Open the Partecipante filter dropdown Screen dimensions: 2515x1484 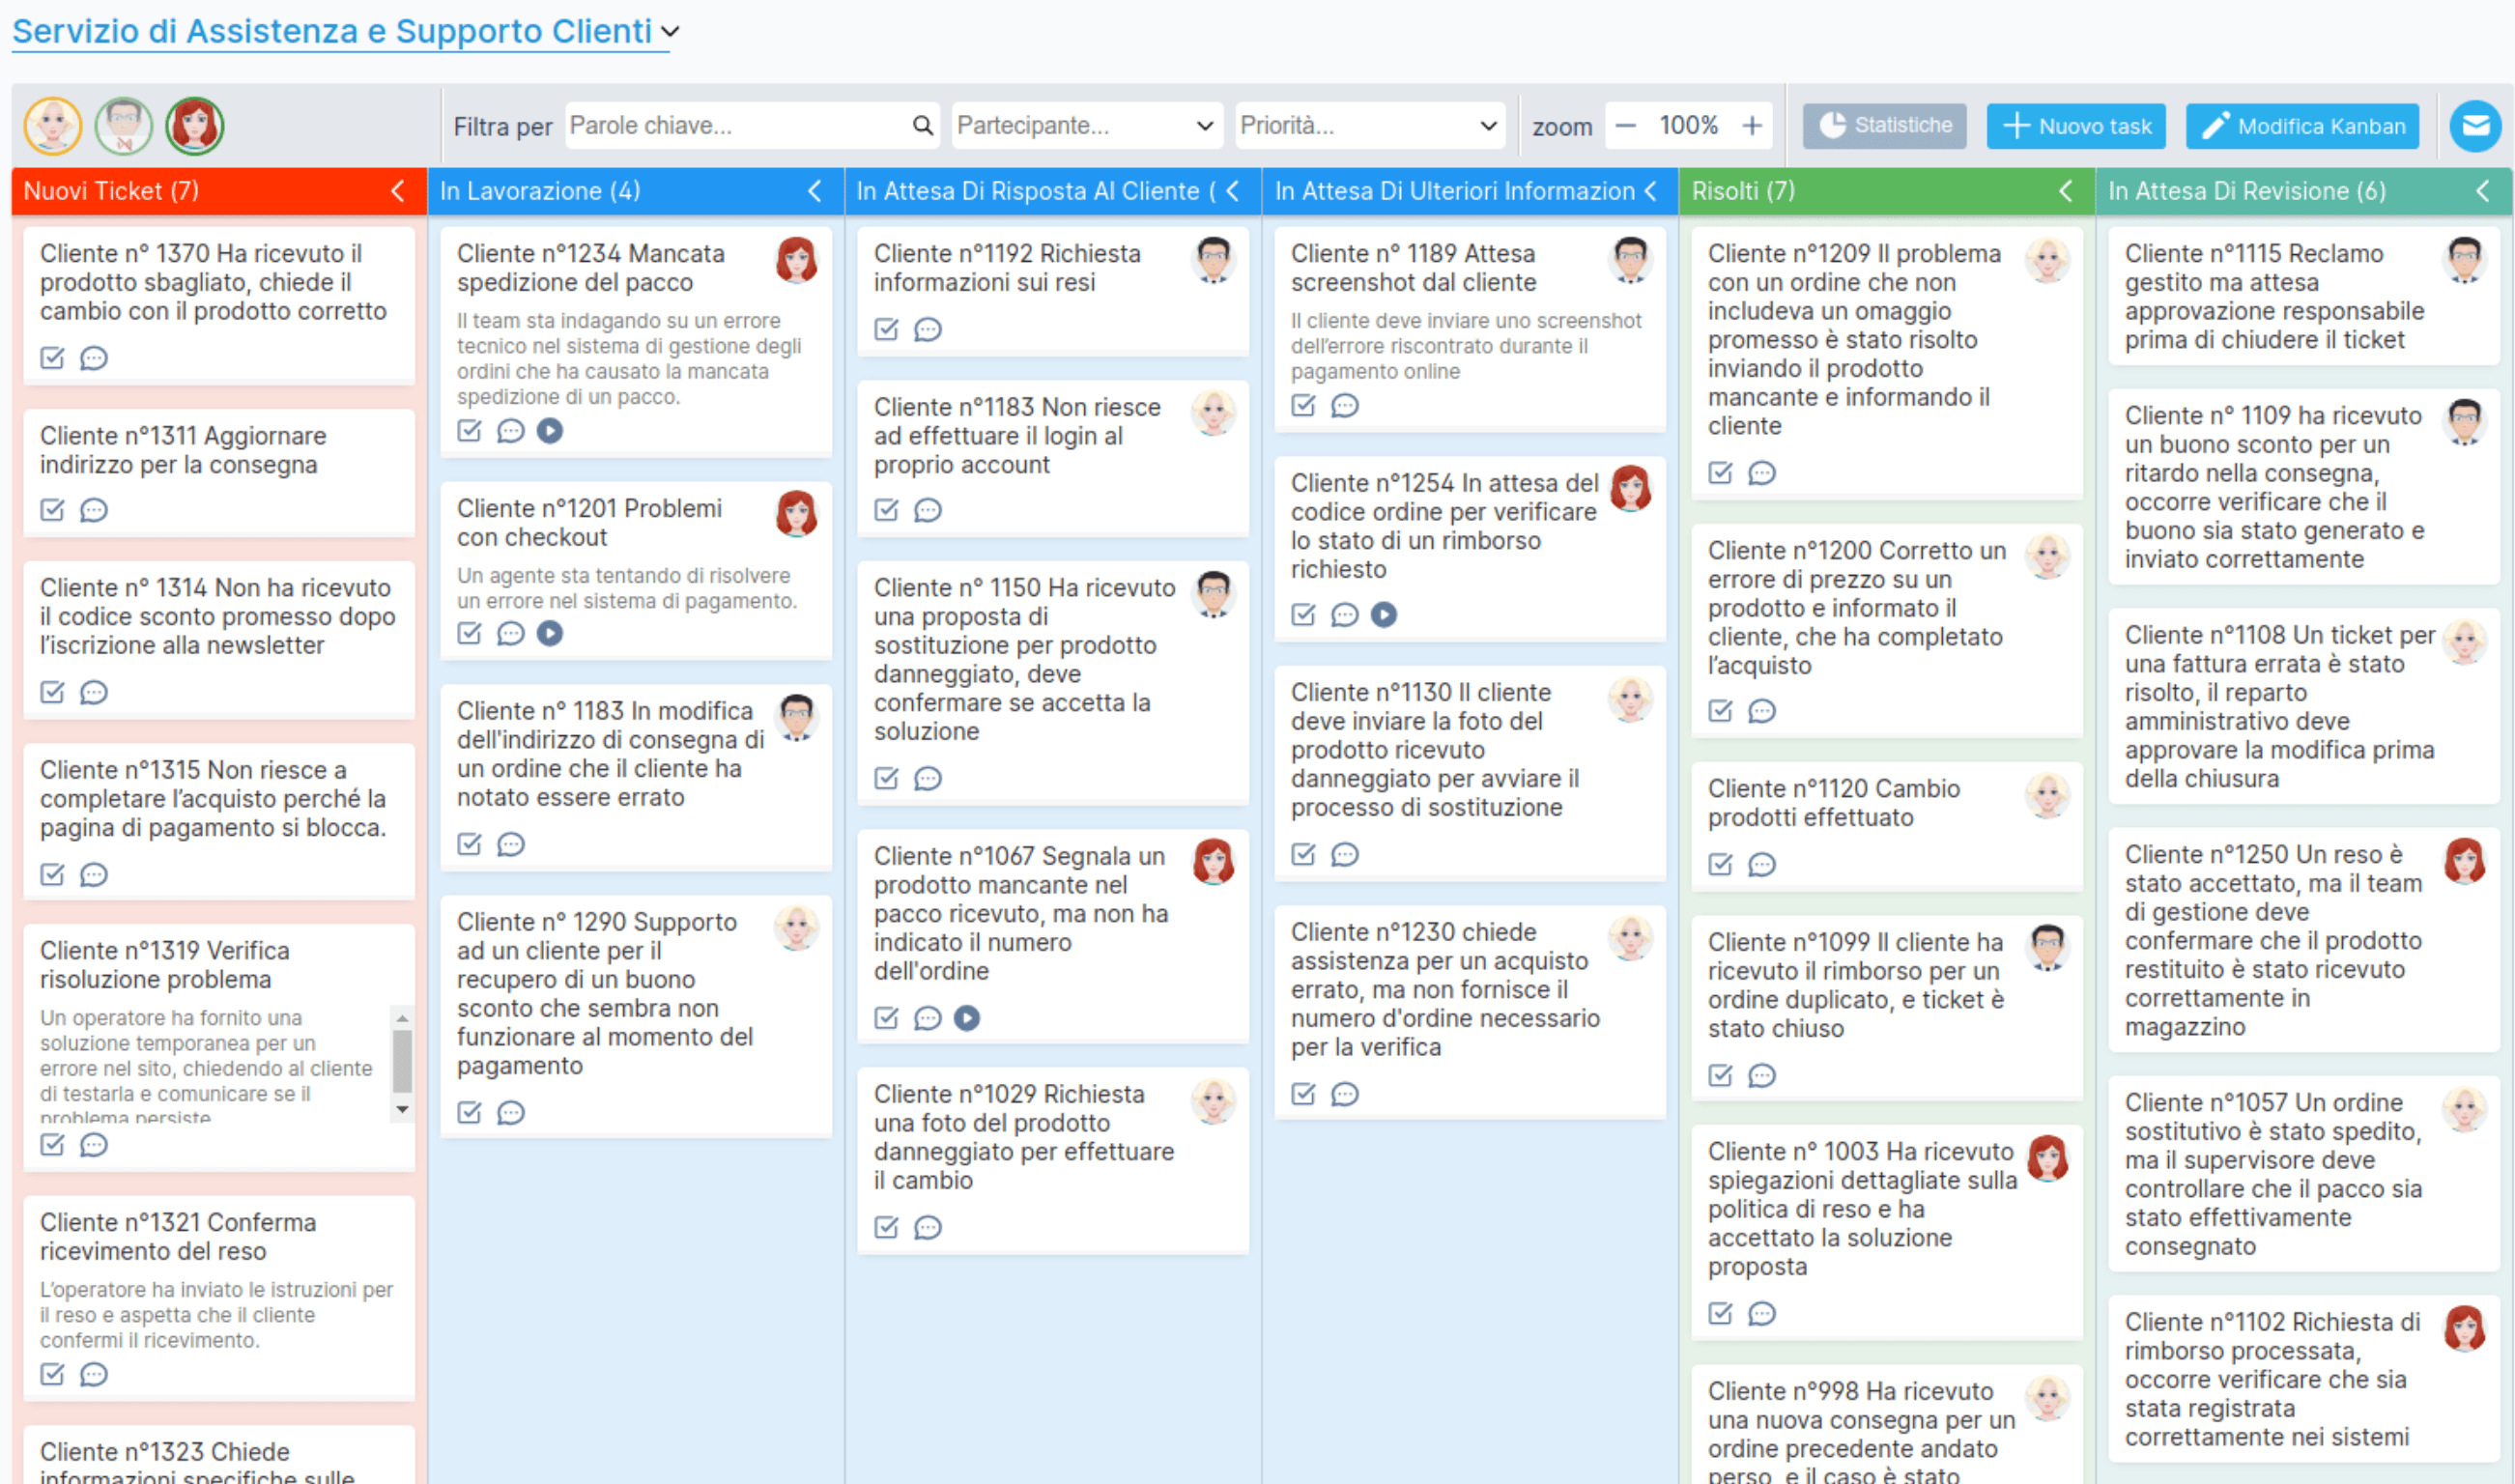[x=1086, y=126]
